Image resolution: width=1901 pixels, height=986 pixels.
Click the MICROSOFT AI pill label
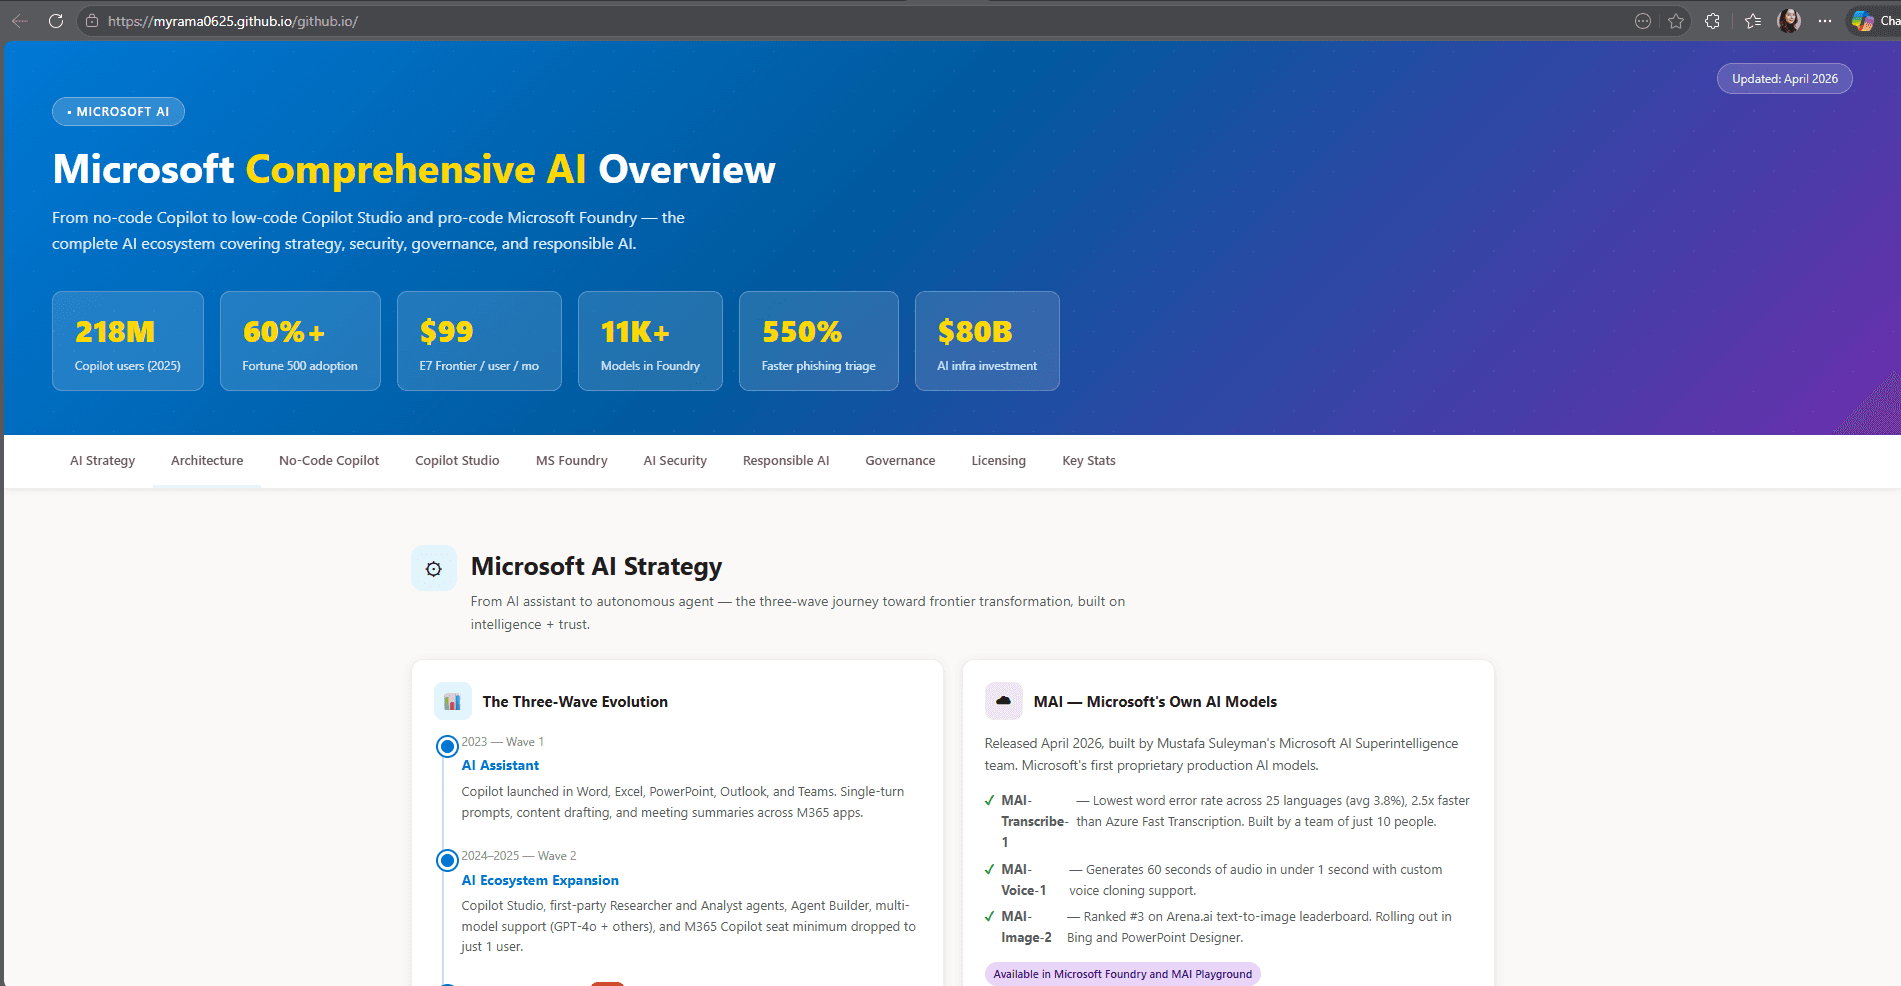[118, 112]
